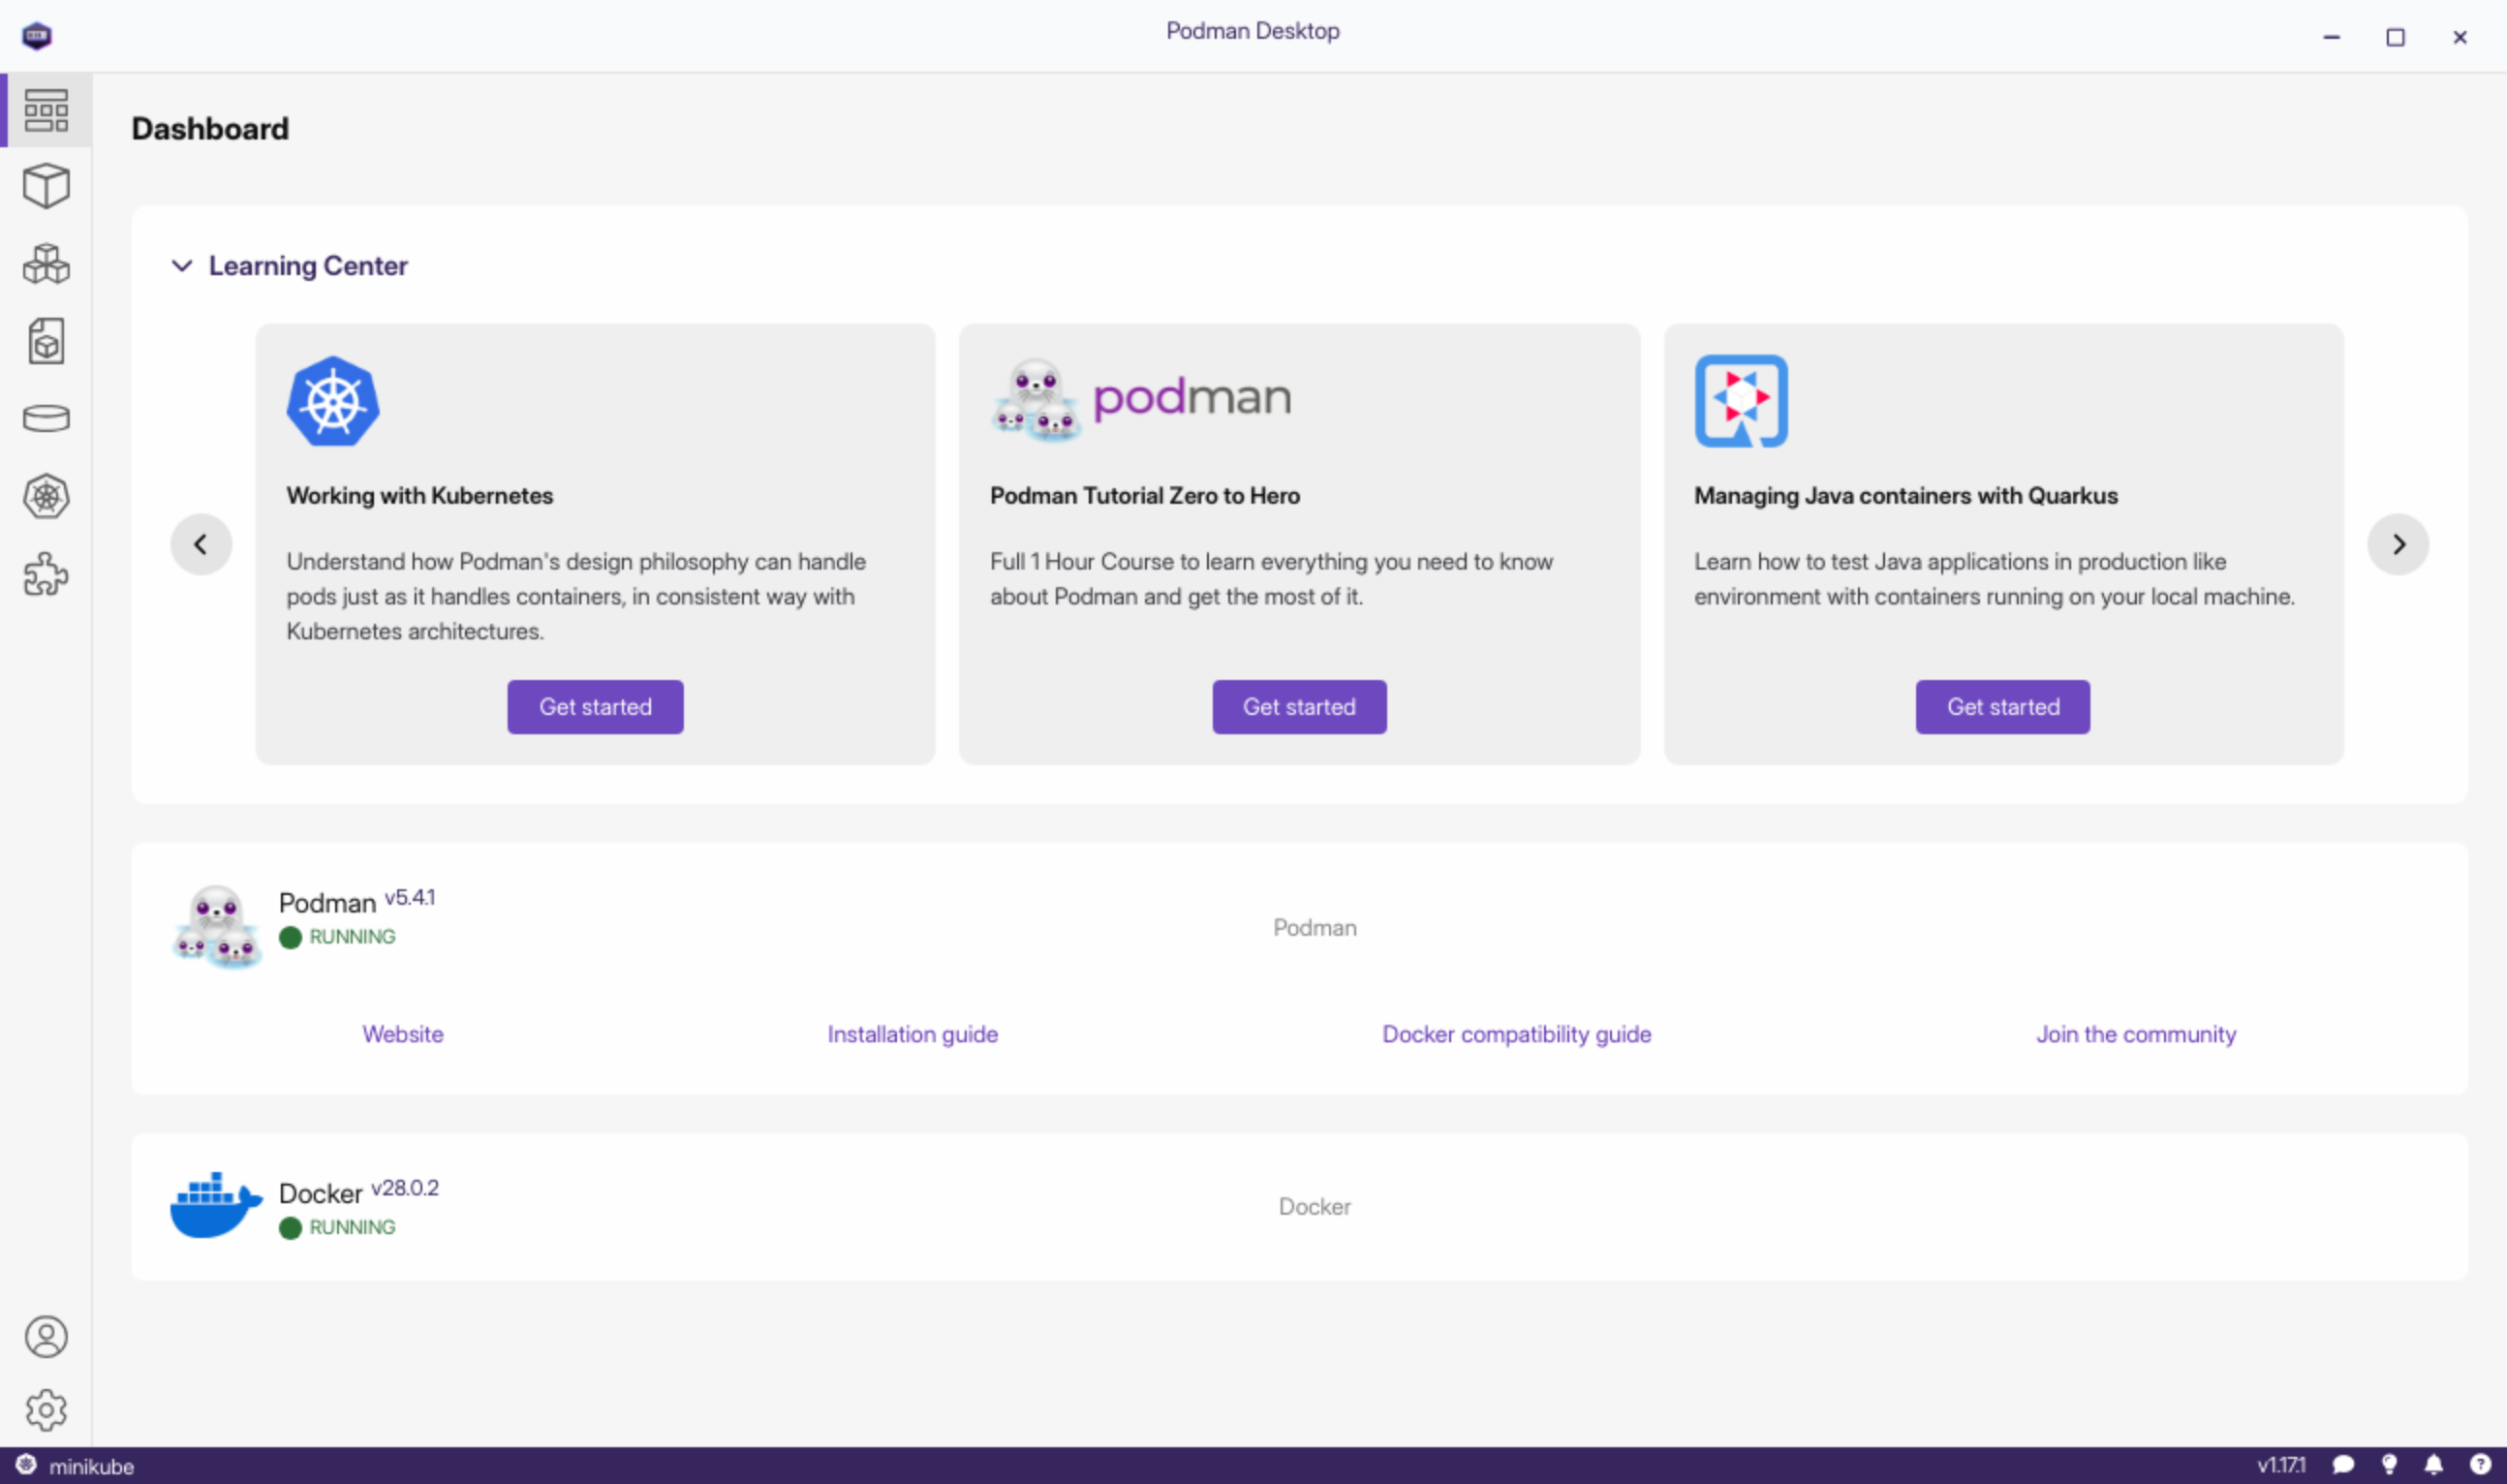Open the Images sidebar icon
2507x1484 pixels.
[x=46, y=341]
